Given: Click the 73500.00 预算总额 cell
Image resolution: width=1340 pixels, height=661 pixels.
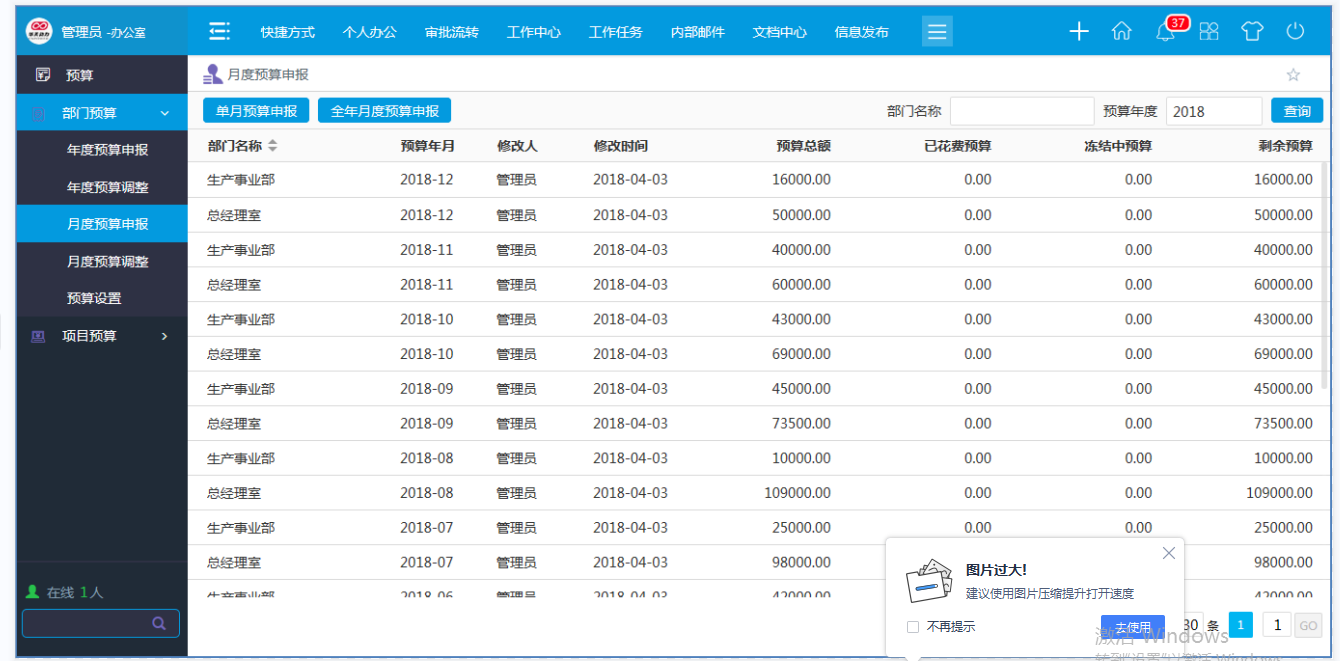Looking at the screenshot, I should pyautogui.click(x=801, y=423).
